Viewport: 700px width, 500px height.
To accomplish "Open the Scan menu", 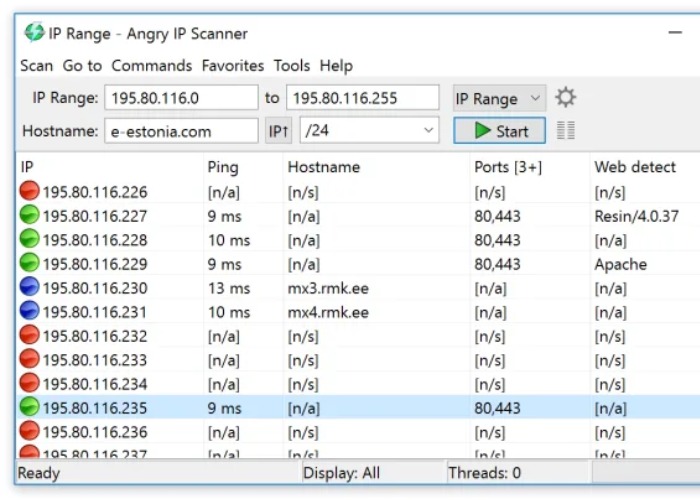I will pos(37,66).
